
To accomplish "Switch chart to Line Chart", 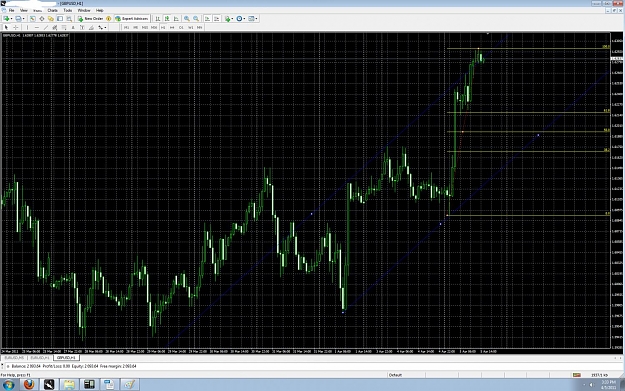I will [176, 19].
